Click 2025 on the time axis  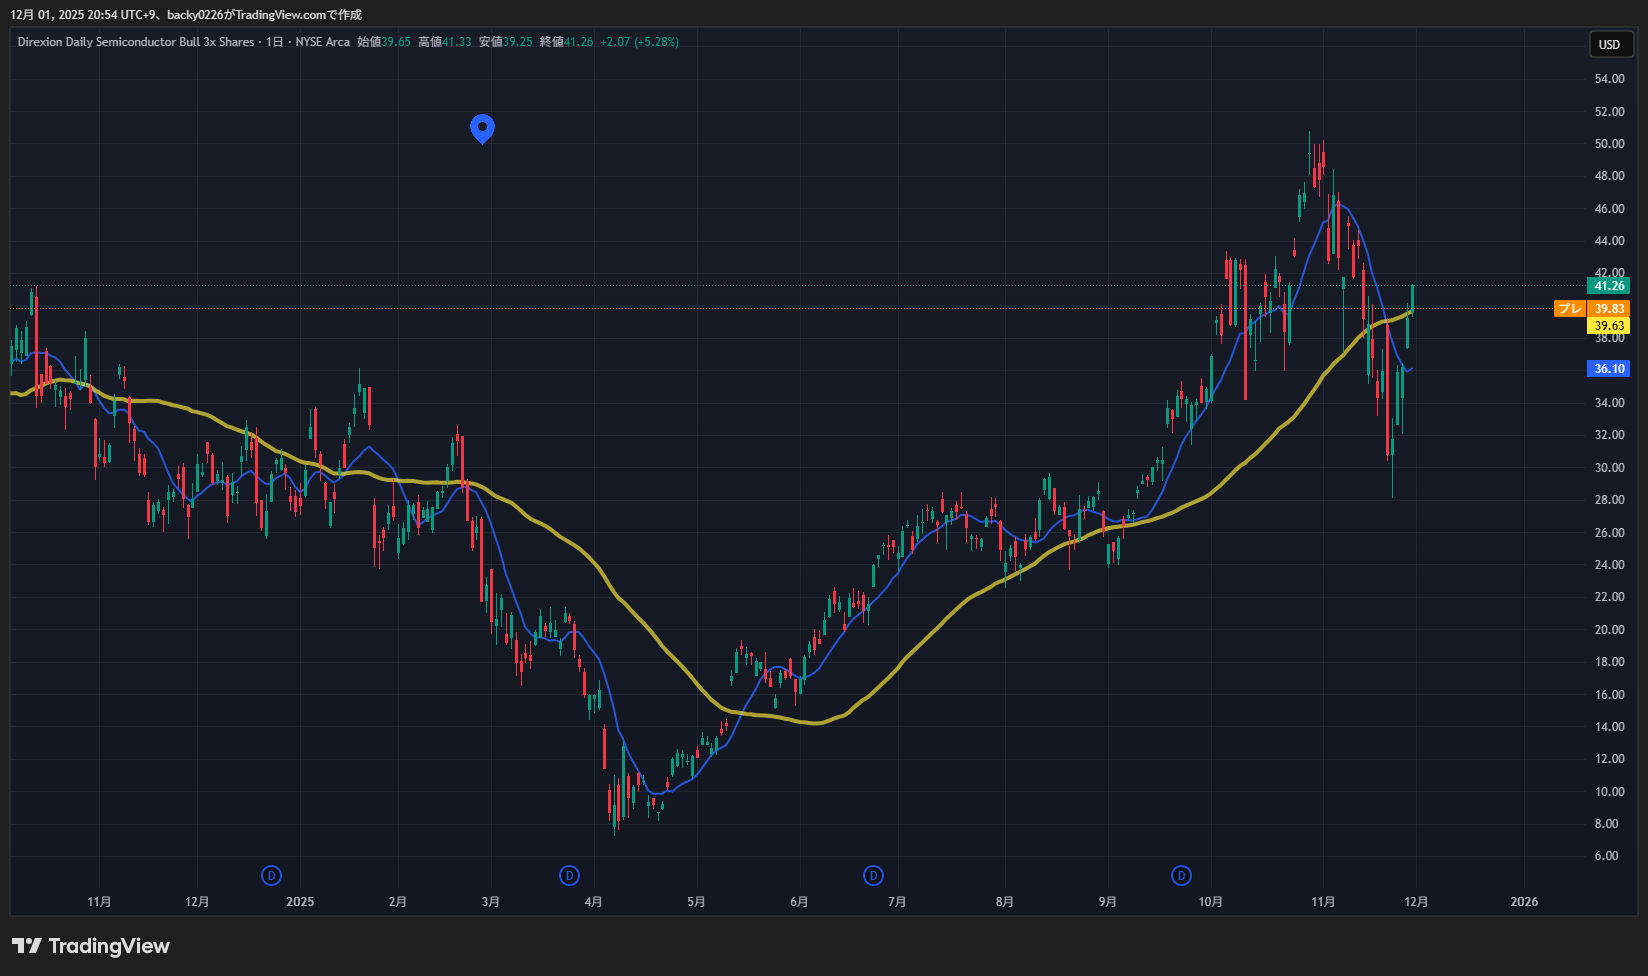(x=300, y=902)
